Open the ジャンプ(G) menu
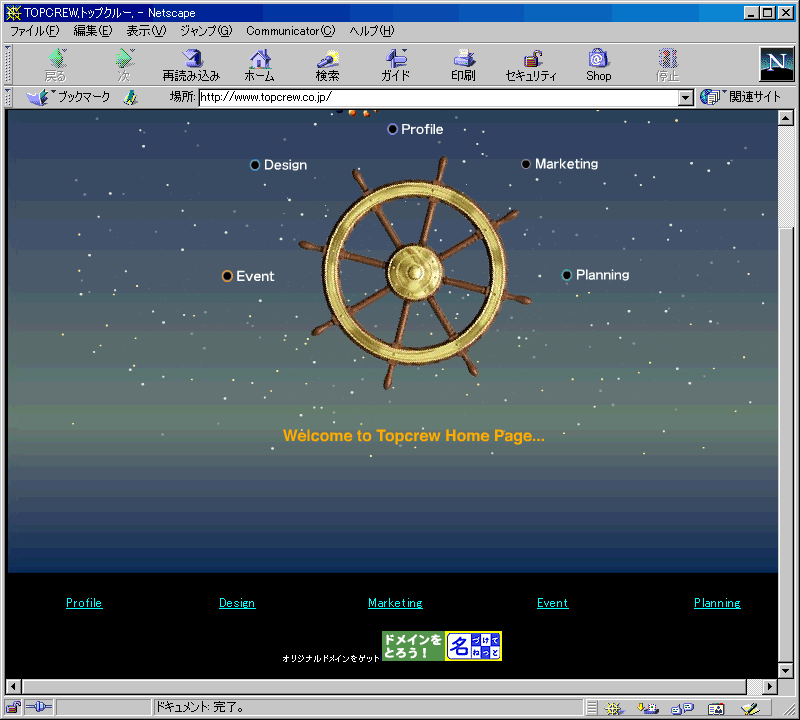This screenshot has width=800, height=720. 206,31
